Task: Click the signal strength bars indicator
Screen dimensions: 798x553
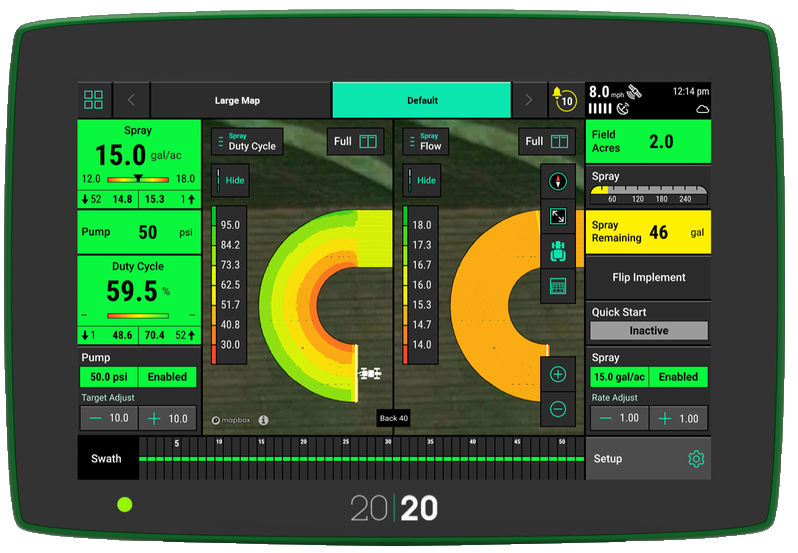Action: [600, 108]
